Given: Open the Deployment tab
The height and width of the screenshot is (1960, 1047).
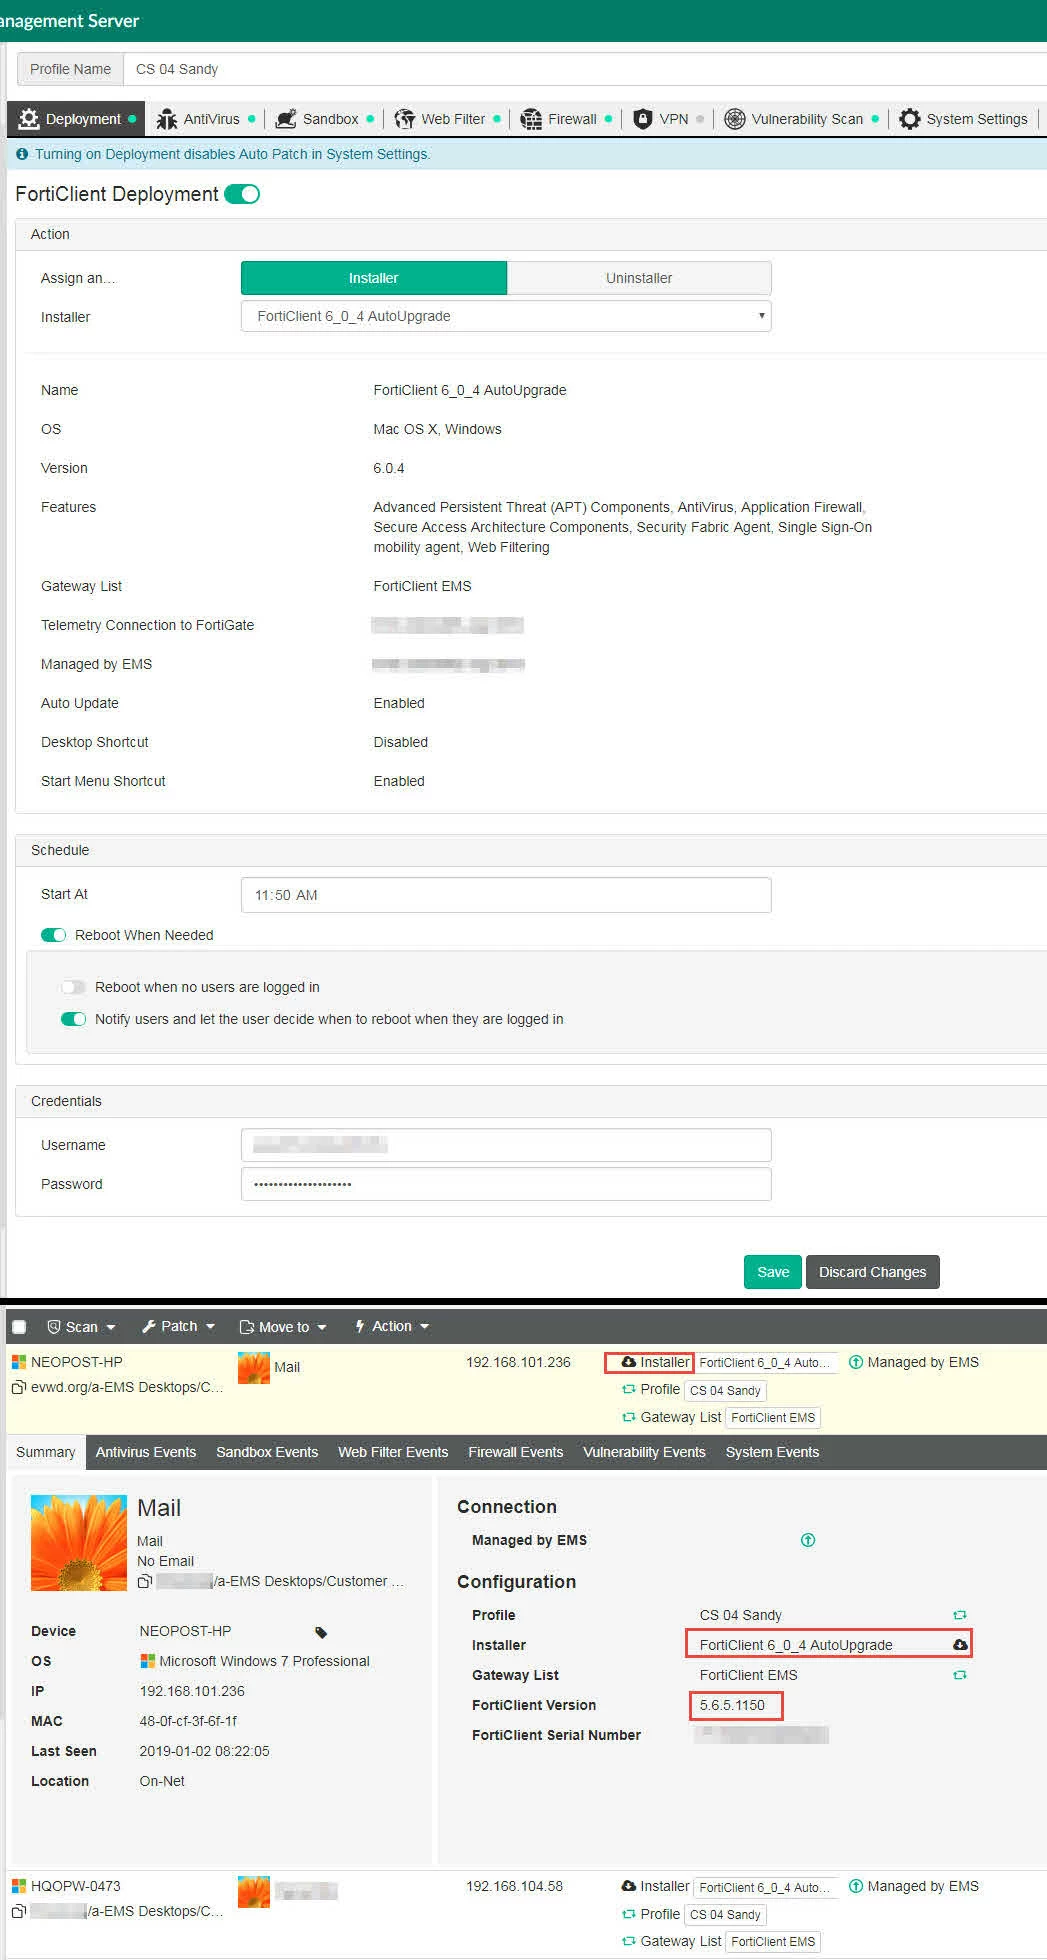Looking at the screenshot, I should click(x=76, y=119).
